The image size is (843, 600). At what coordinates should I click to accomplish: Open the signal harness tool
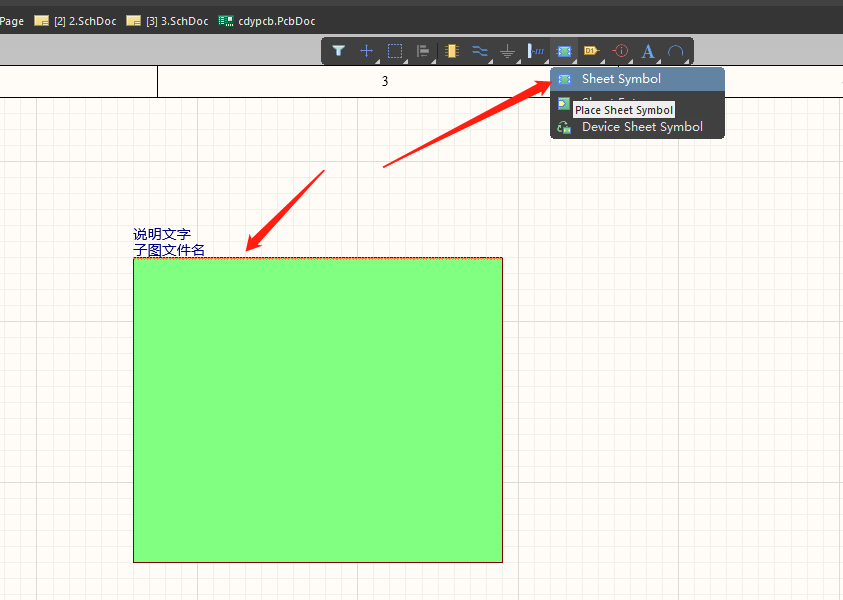(x=535, y=51)
